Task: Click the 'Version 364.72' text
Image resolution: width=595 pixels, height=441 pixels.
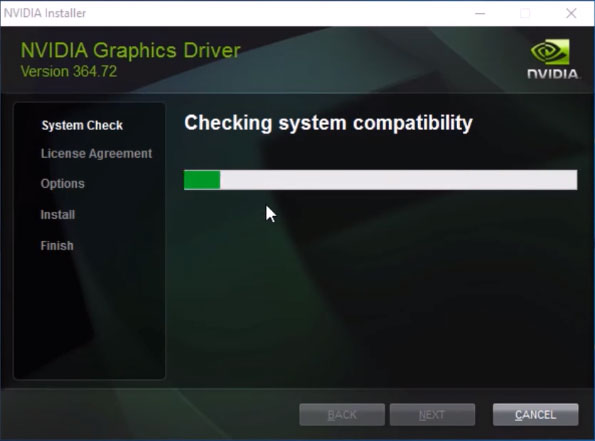Action: click(69, 71)
